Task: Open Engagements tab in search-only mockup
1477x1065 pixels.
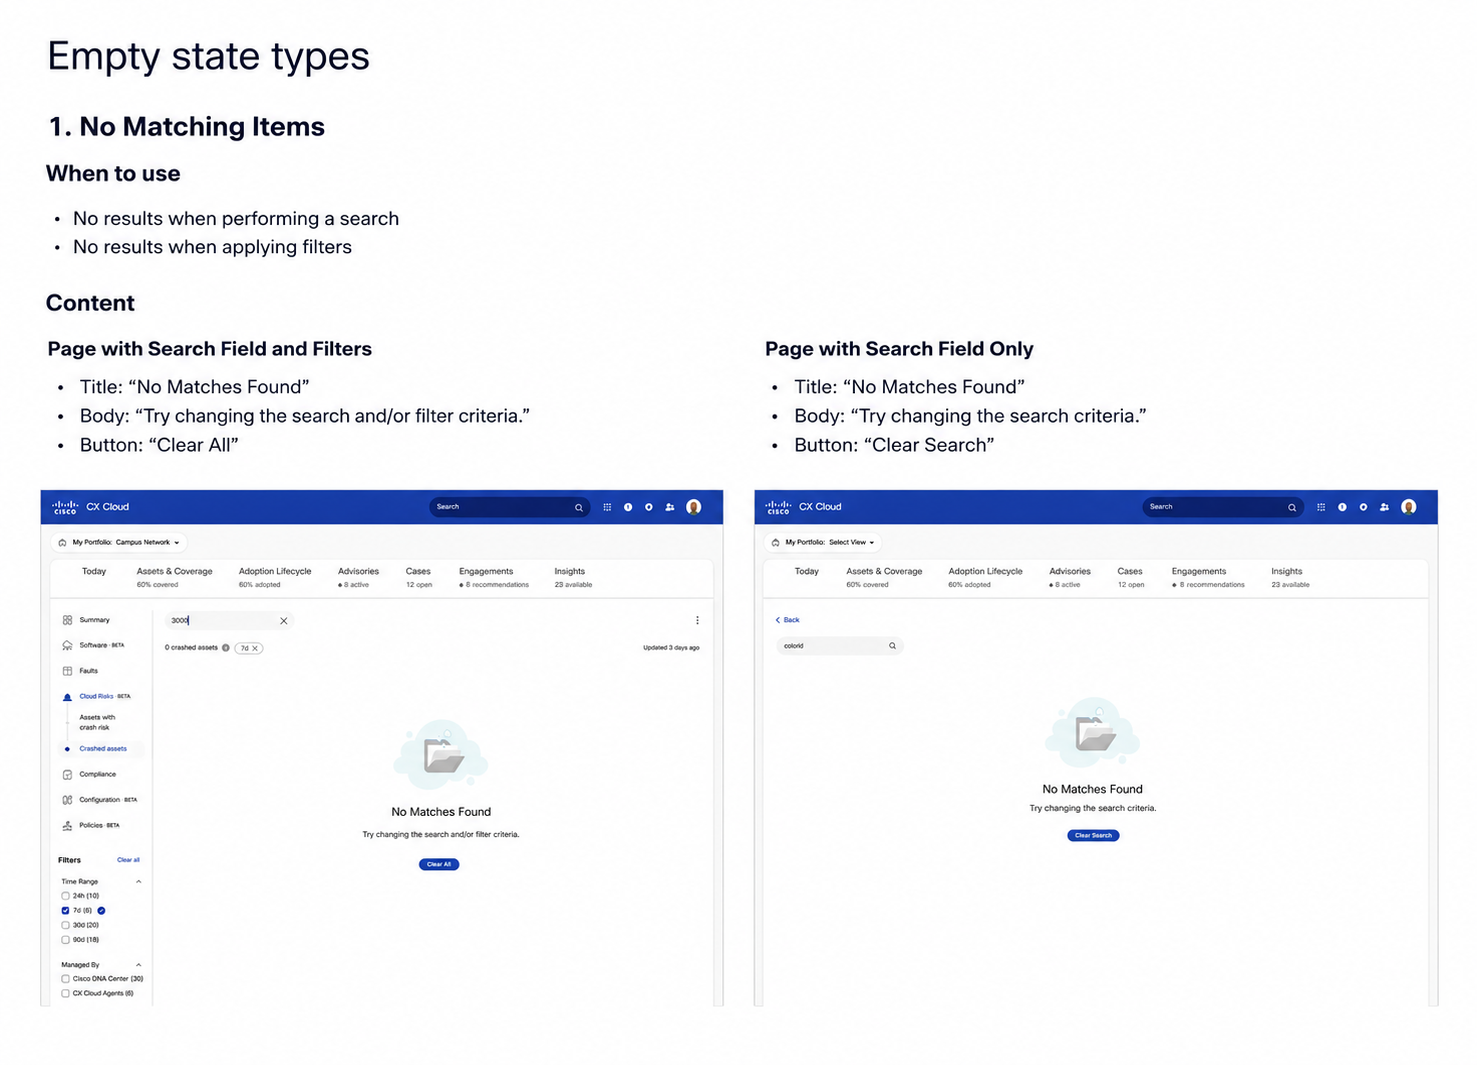Action: click(x=1208, y=577)
